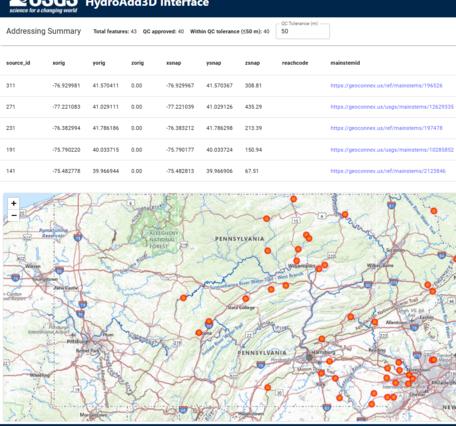The width and height of the screenshot is (456, 426).
Task: Zoom out on the map
Action: pyautogui.click(x=14, y=215)
